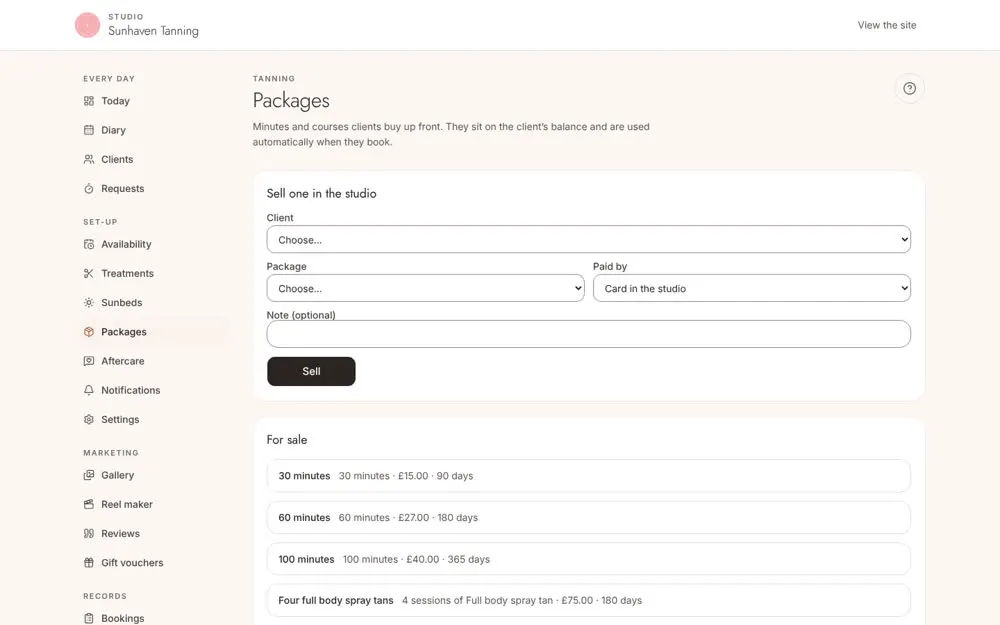The image size is (1000, 625).
Task: Click the Requests stopwatch icon
Action: 89,189
